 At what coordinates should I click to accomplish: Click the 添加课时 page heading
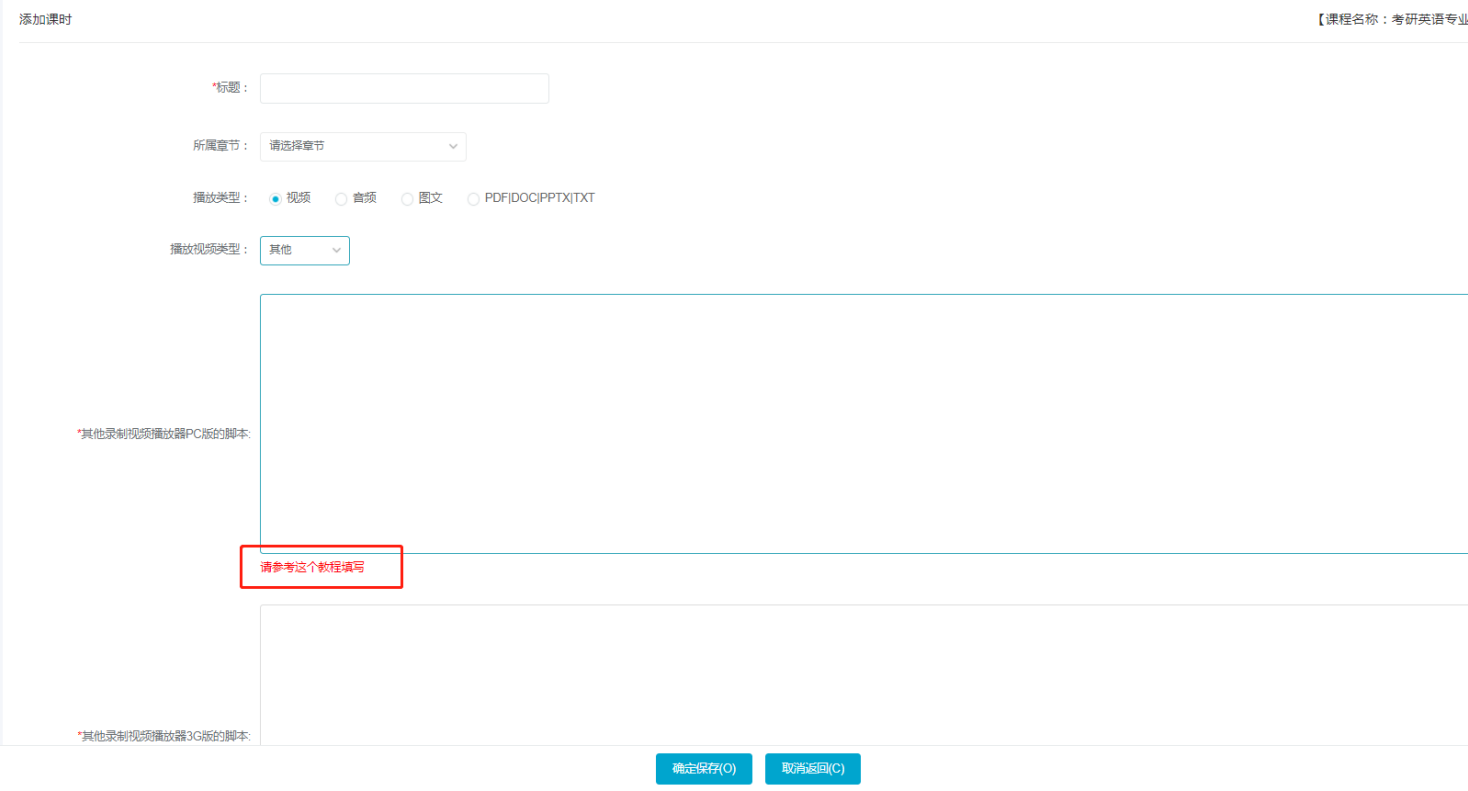coord(45,19)
